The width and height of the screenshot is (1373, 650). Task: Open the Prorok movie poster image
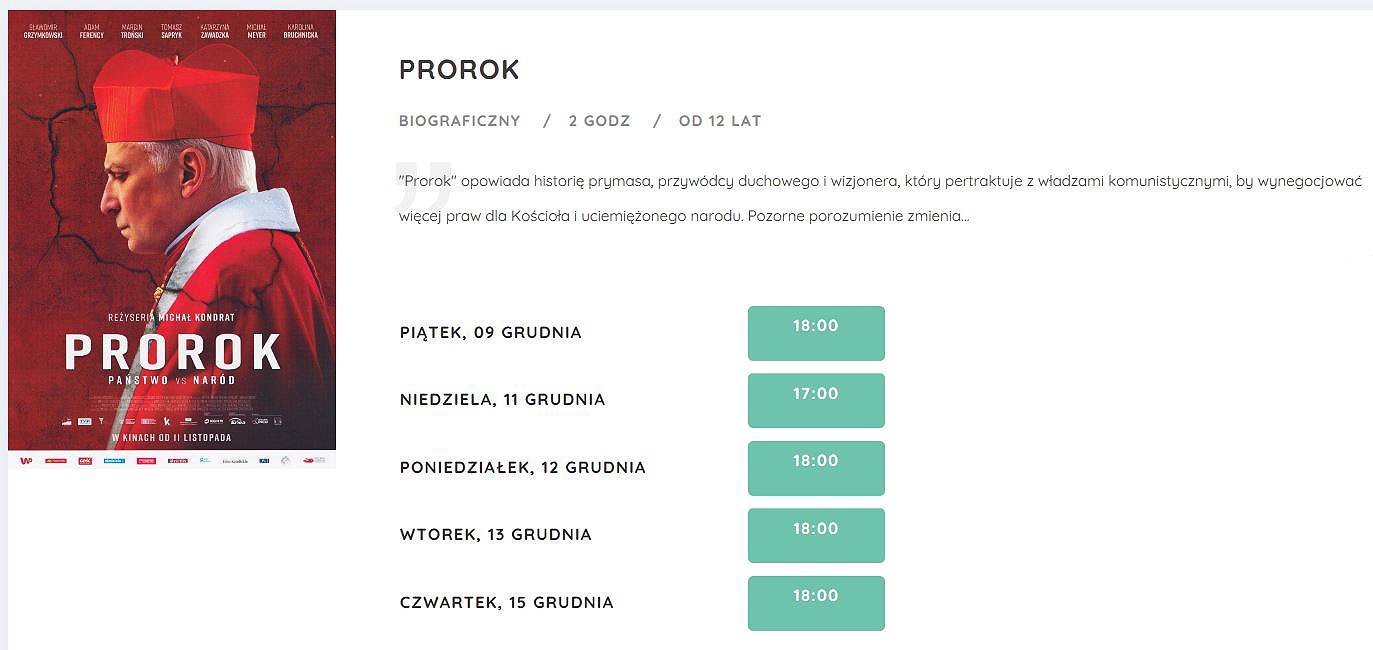[x=172, y=240]
